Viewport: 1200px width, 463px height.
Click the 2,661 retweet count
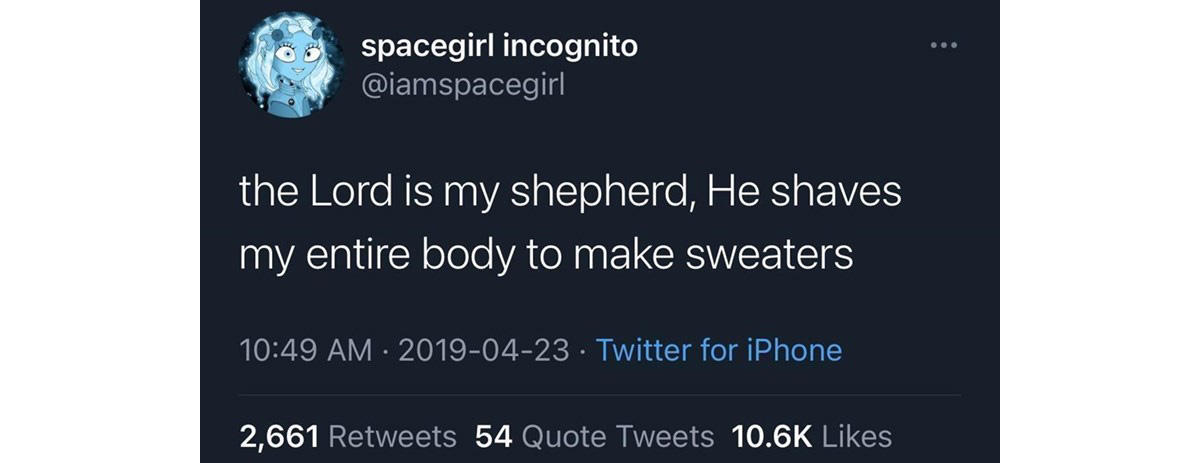279,436
